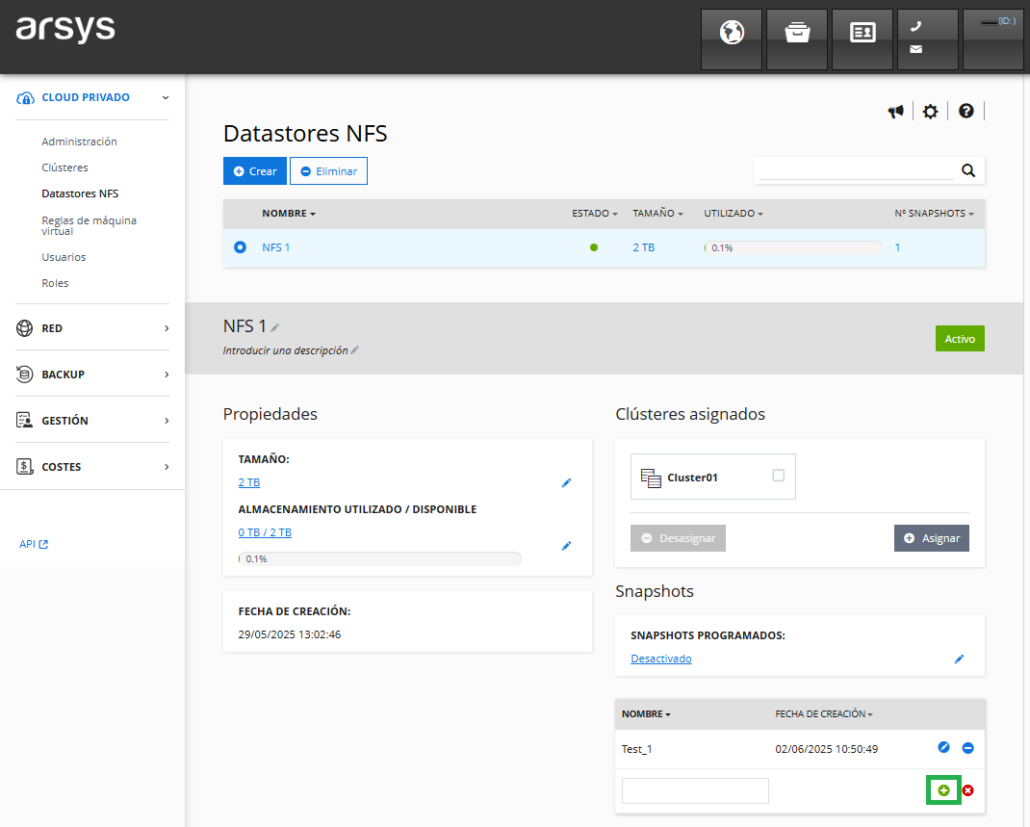Click the NFS 1 name link in table
Image resolution: width=1030 pixels, height=827 pixels.
pos(276,247)
